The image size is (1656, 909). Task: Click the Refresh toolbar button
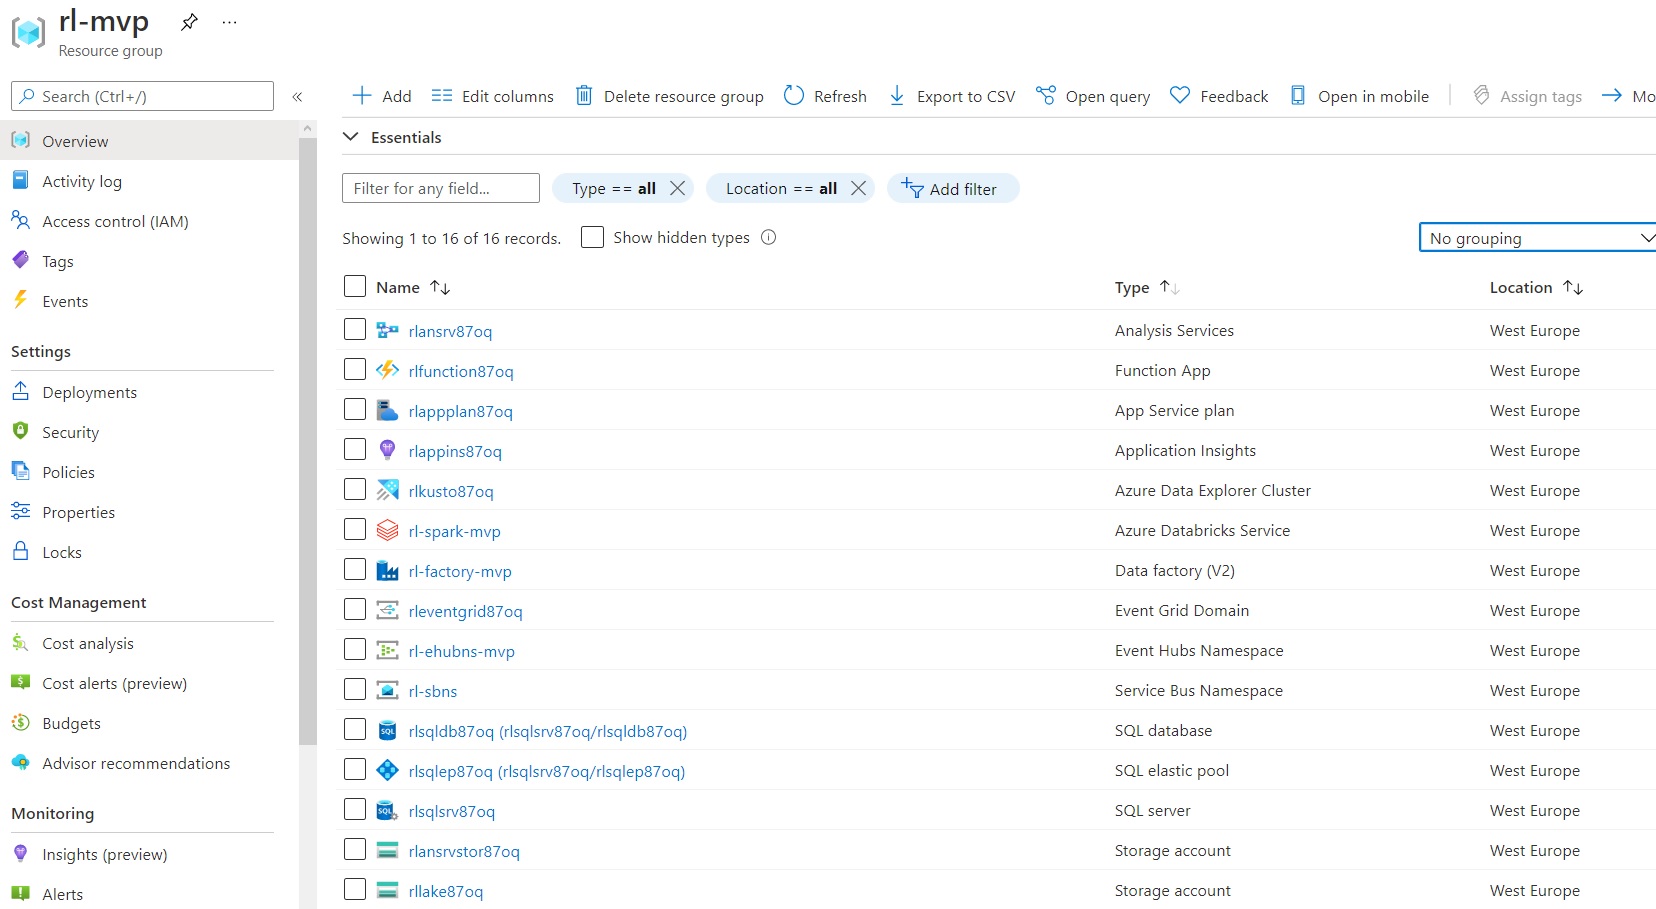[825, 96]
